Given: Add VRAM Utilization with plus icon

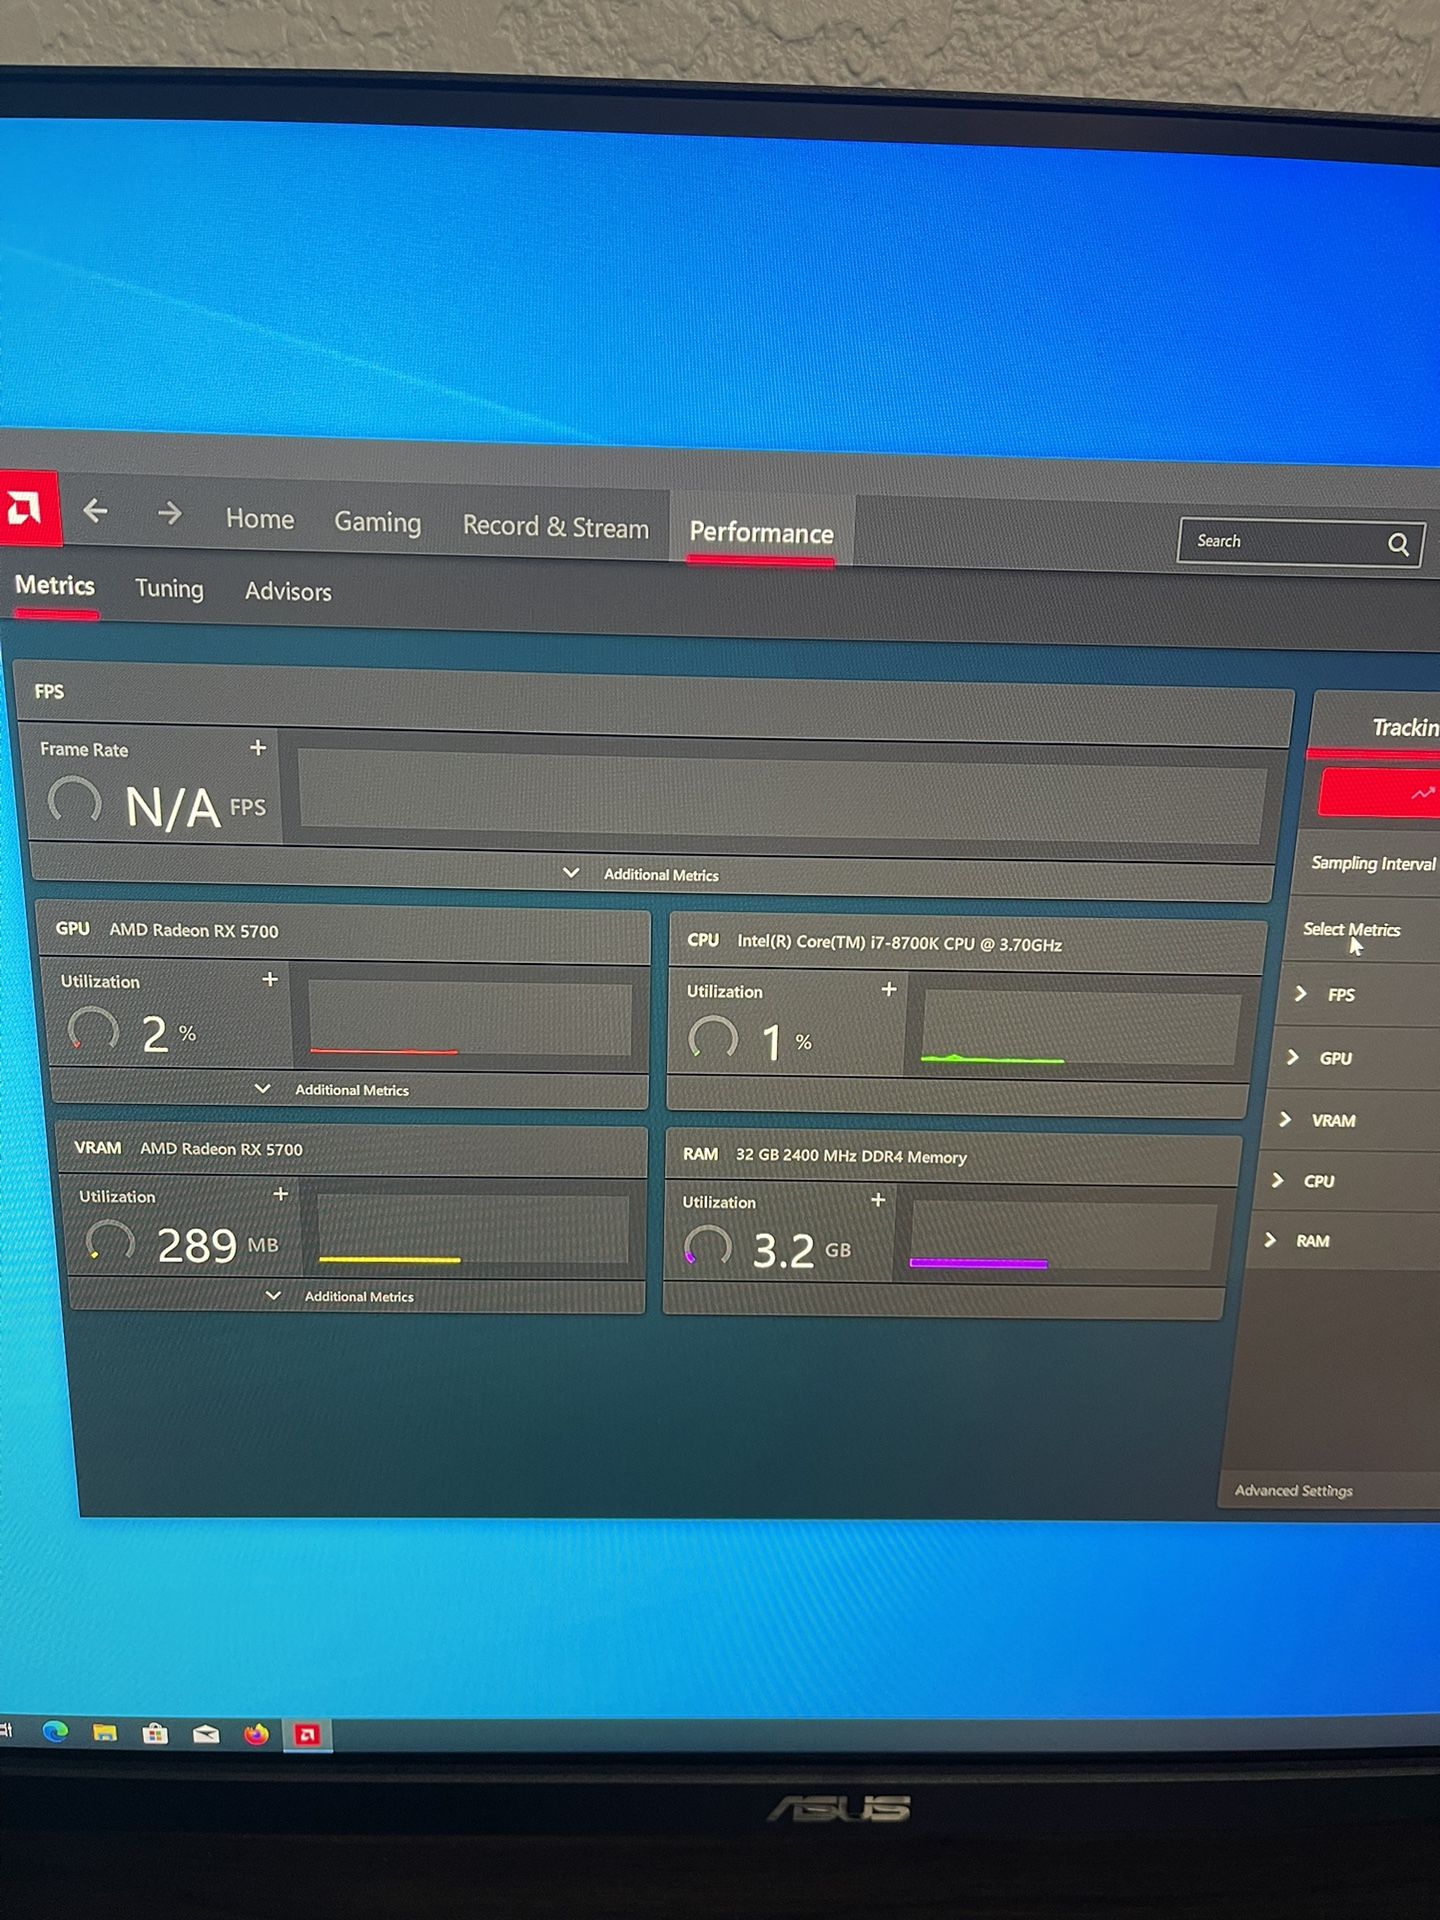Looking at the screenshot, I should coord(281,1194).
